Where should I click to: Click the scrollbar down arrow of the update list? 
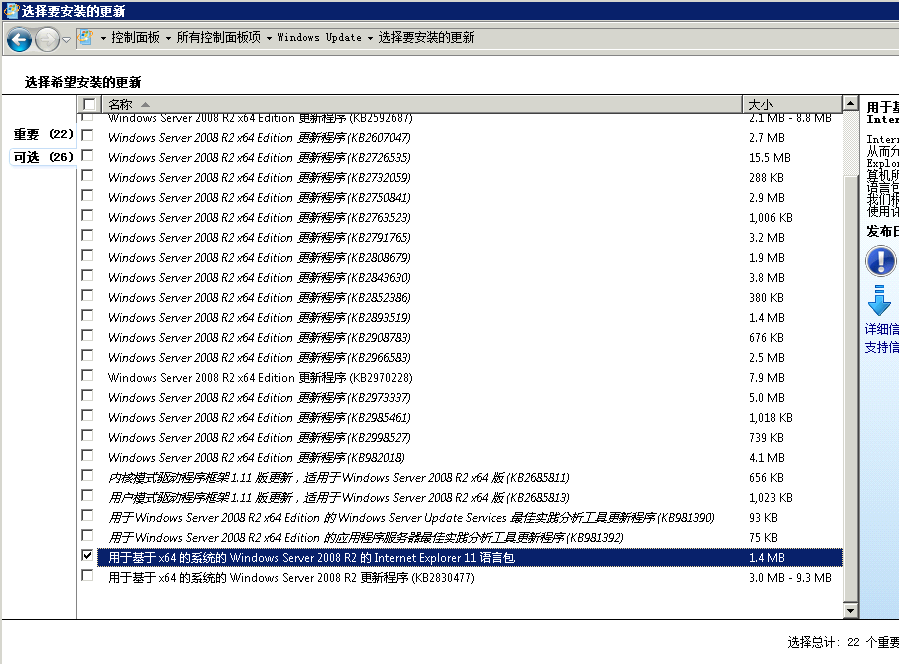pos(850,611)
